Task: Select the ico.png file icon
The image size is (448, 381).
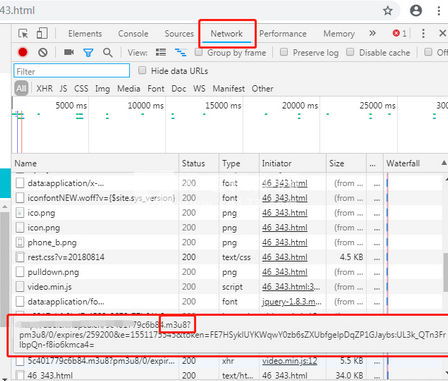Action: pyautogui.click(x=20, y=213)
